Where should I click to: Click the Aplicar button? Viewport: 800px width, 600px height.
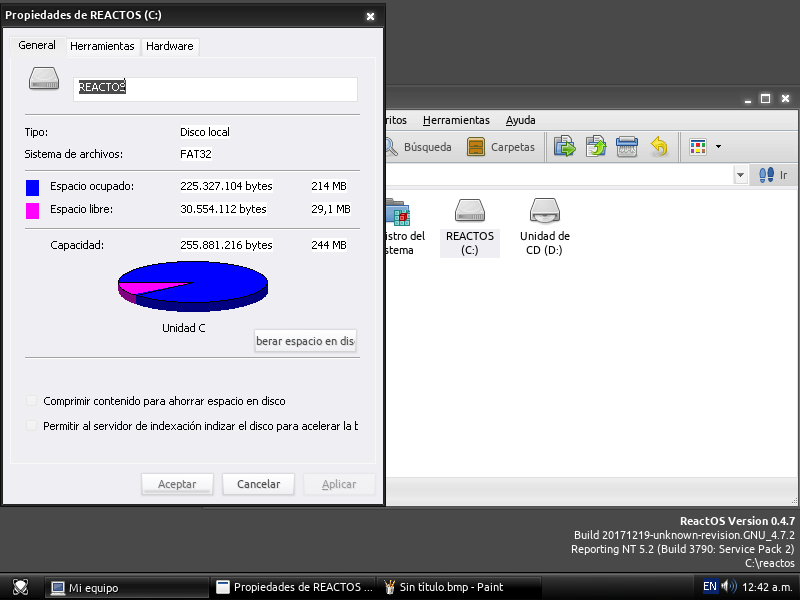(x=339, y=484)
